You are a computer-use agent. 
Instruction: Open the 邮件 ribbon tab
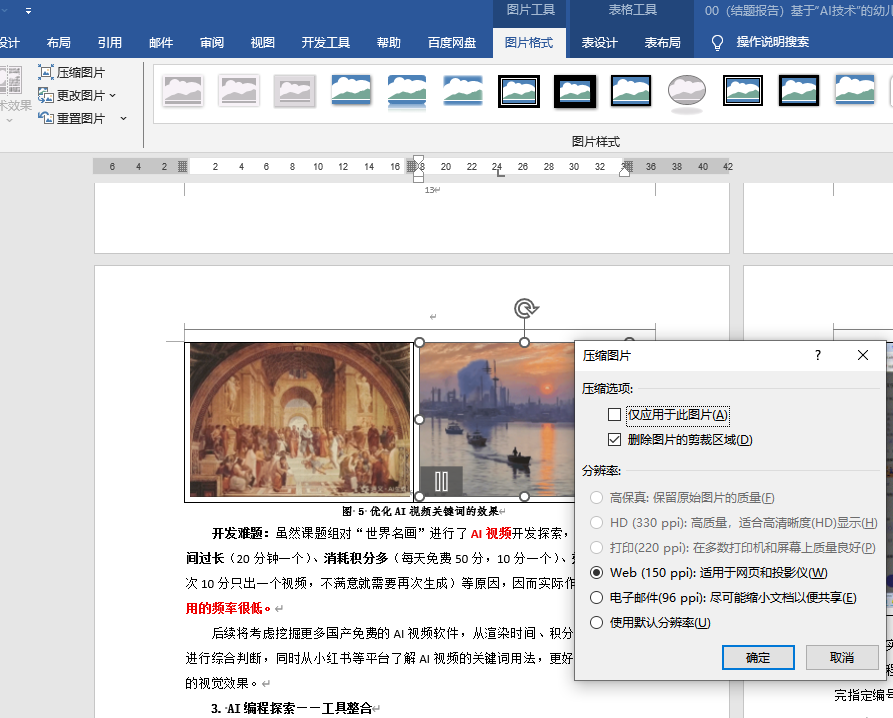[161, 43]
